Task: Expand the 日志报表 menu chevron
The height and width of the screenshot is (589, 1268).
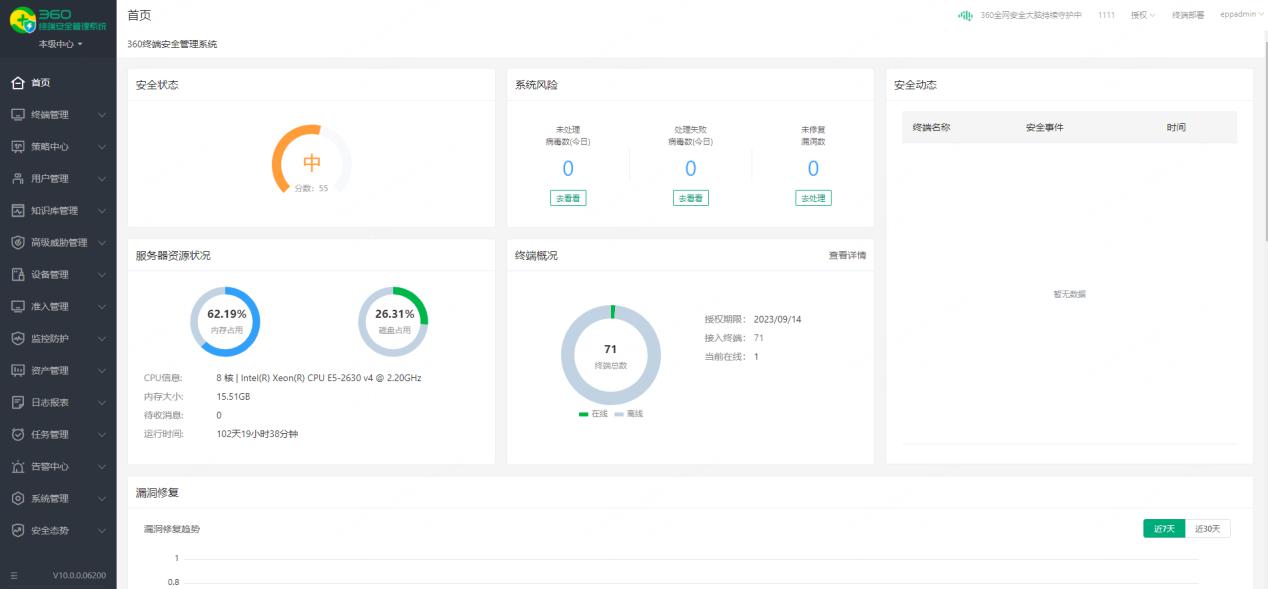Action: point(102,403)
